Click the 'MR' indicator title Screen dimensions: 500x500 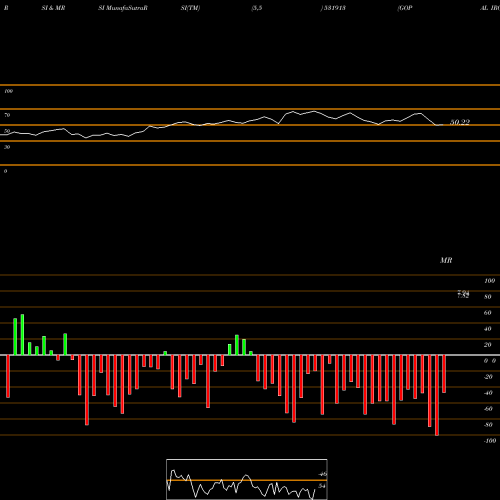[x=446, y=260]
